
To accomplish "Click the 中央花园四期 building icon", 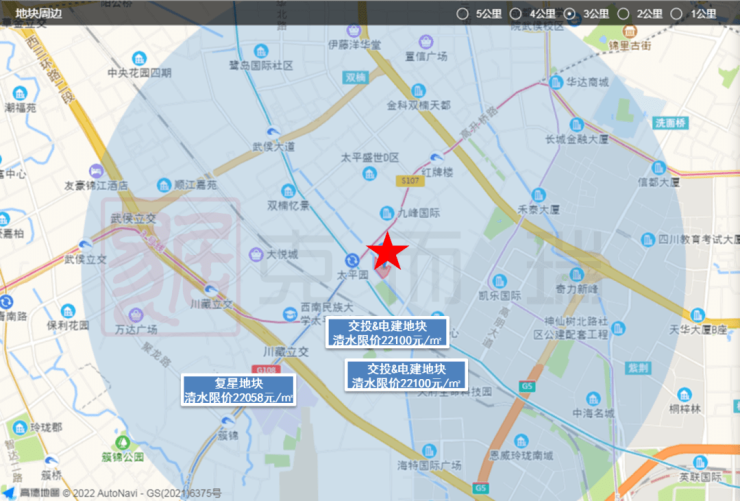I will 139,58.
